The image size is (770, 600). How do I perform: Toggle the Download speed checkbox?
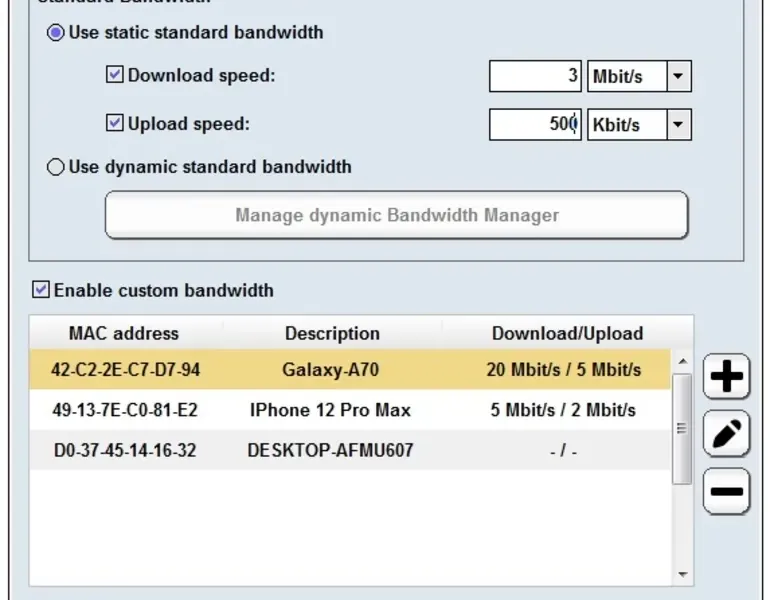pos(115,75)
